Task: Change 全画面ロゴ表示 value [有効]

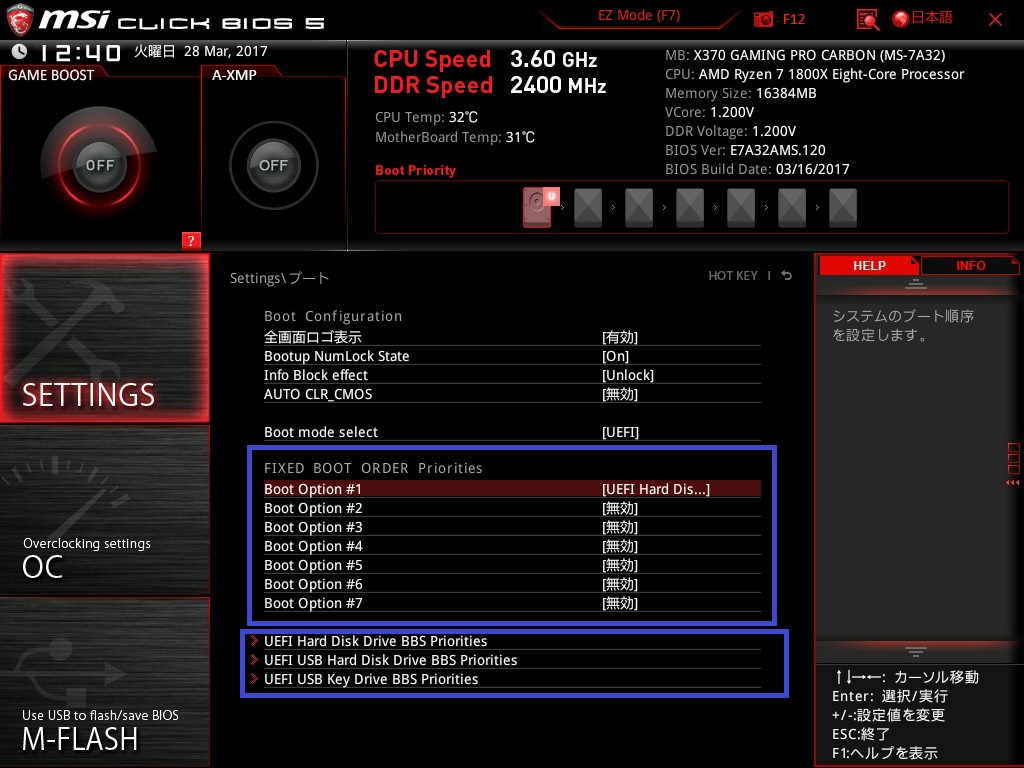Action: 620,337
